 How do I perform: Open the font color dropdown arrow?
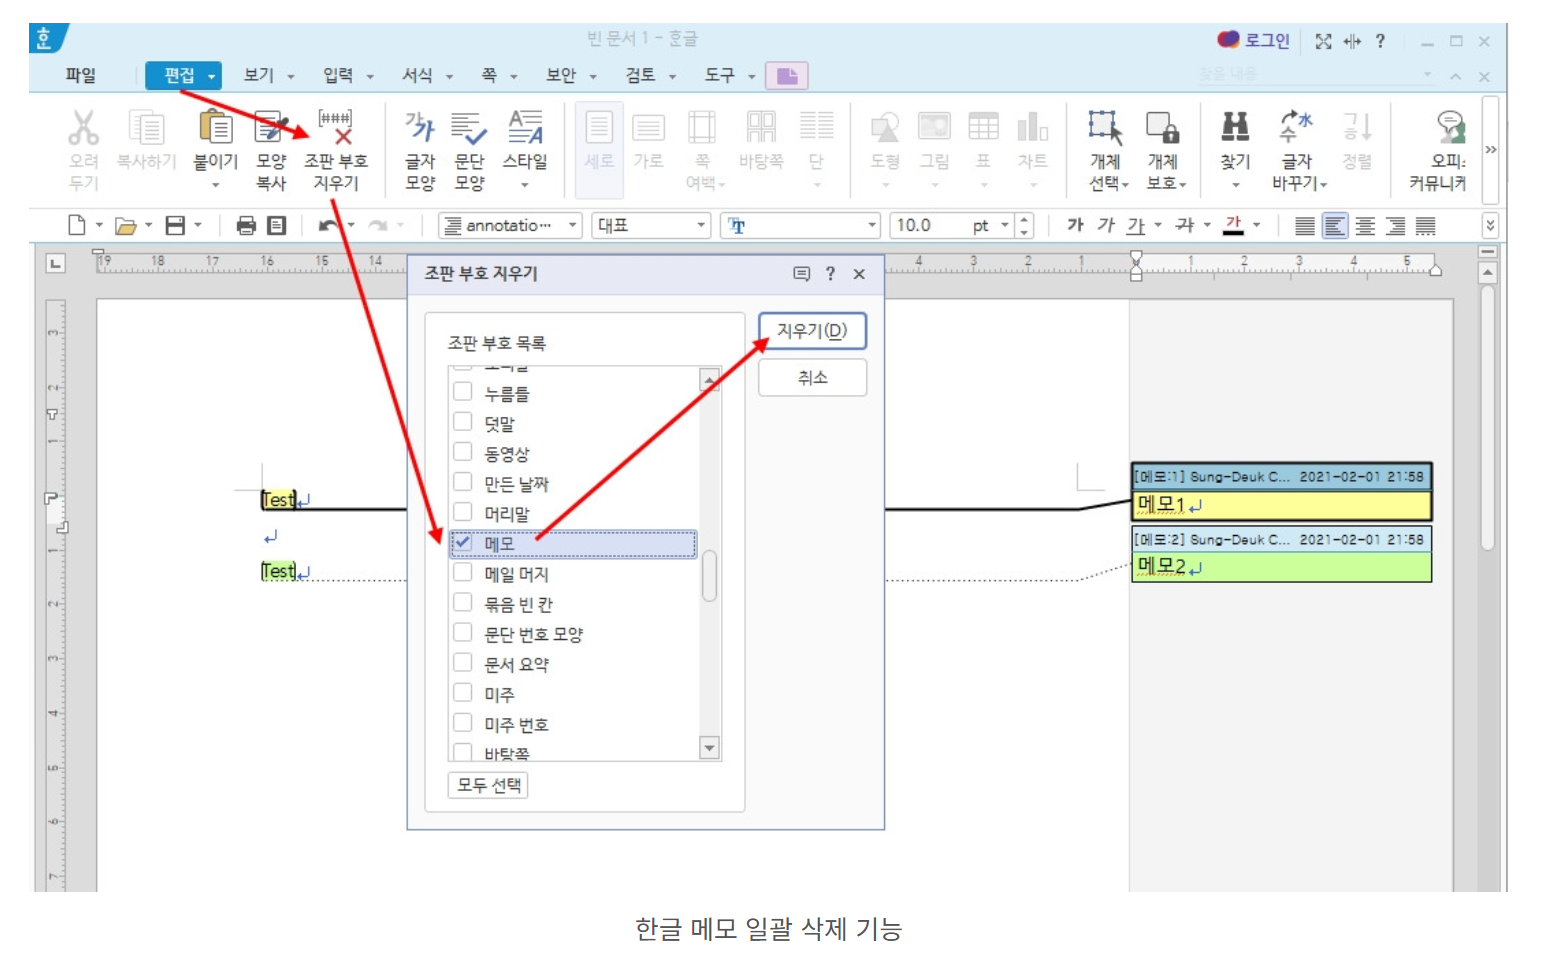[x=1256, y=225]
